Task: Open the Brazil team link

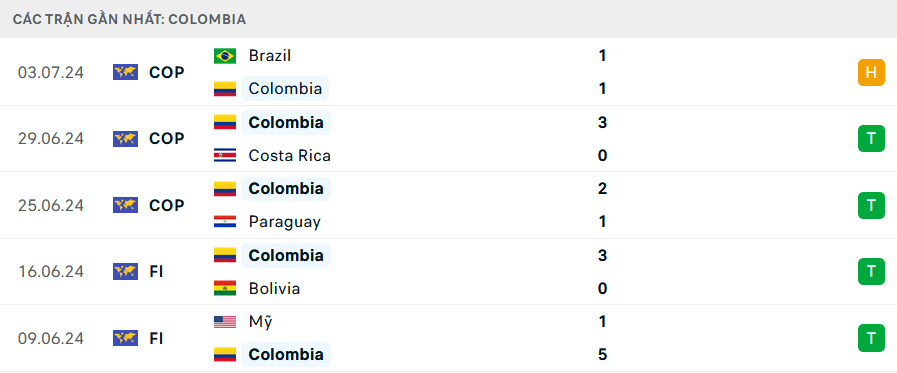Action: tap(270, 55)
